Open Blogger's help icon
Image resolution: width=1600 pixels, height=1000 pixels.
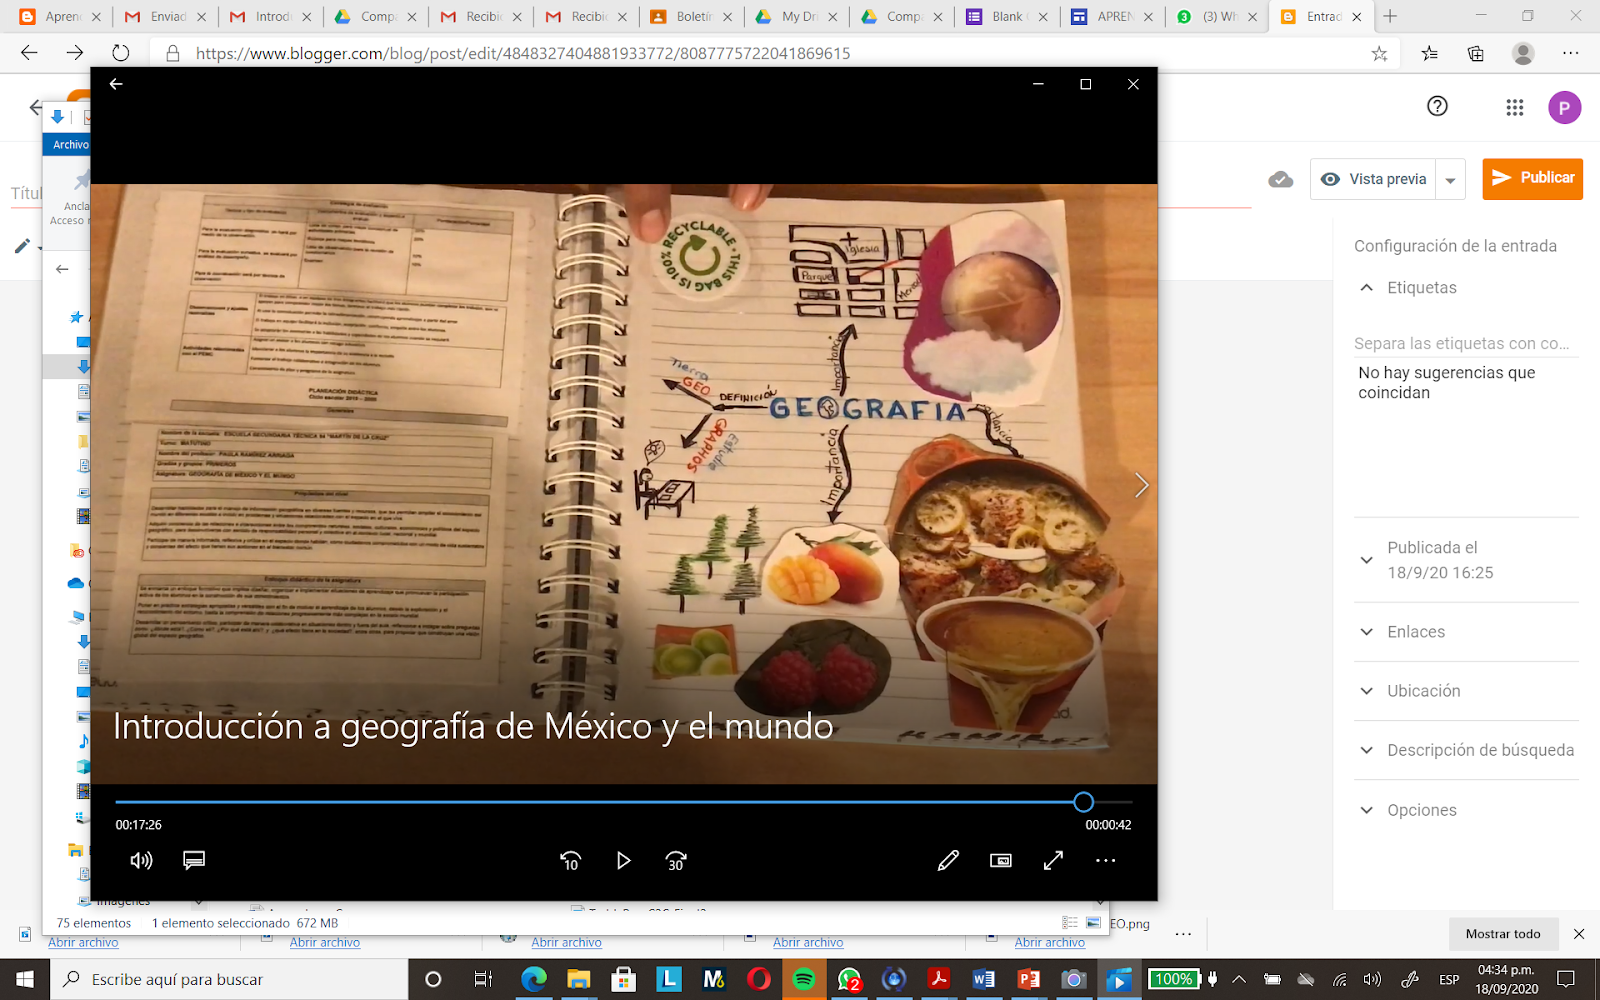pyautogui.click(x=1437, y=106)
